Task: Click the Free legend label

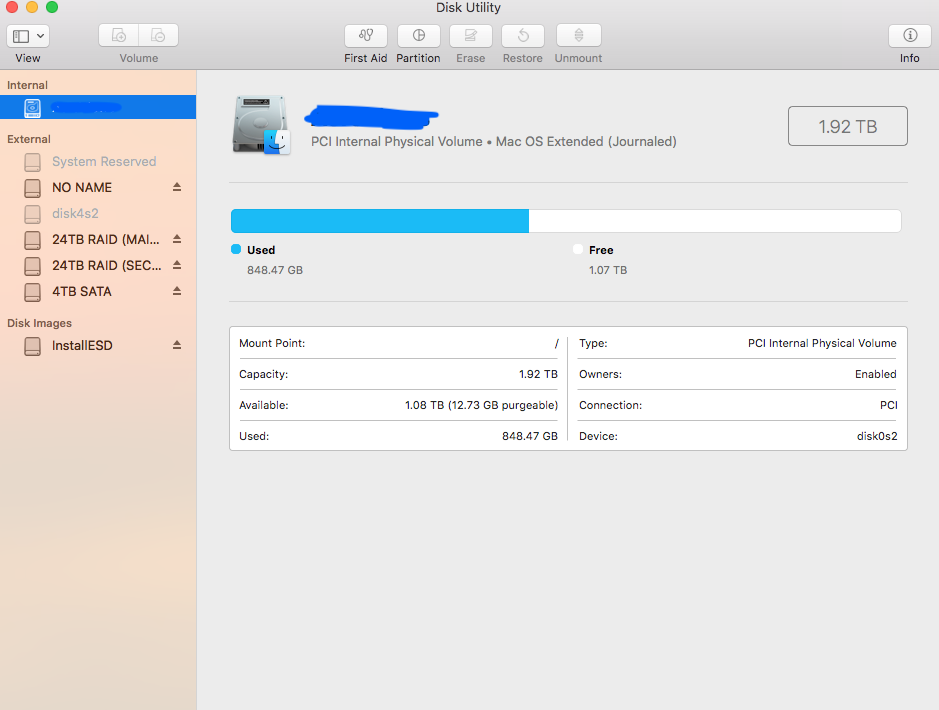Action: coord(601,250)
